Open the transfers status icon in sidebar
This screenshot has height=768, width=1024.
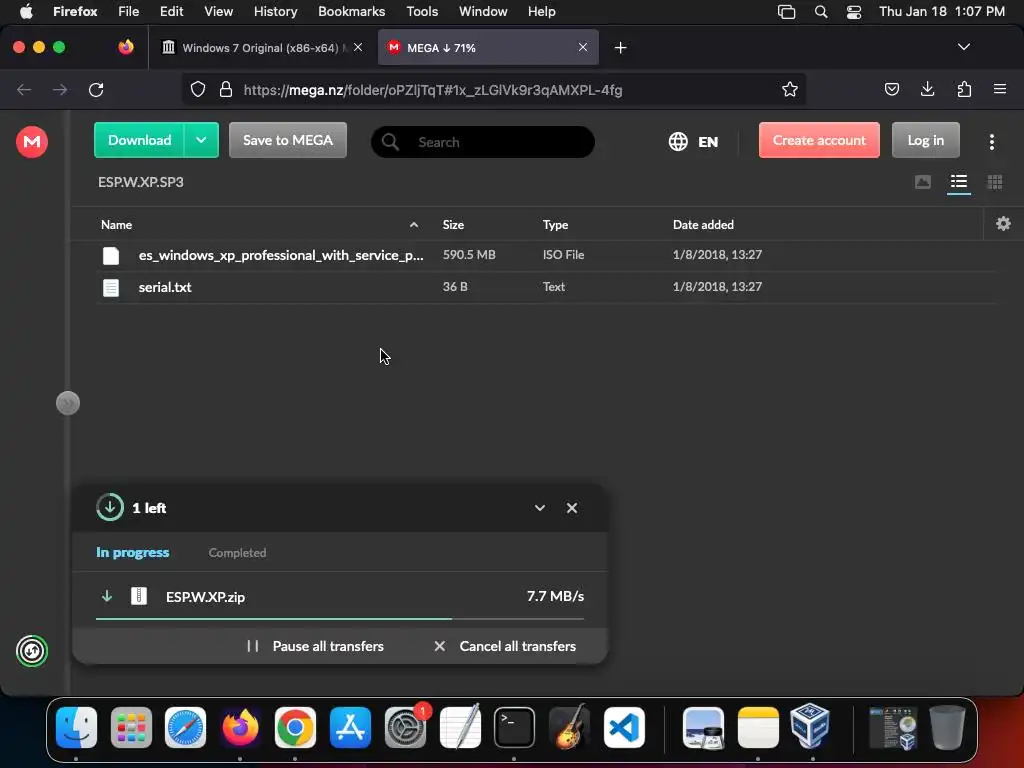click(31, 650)
